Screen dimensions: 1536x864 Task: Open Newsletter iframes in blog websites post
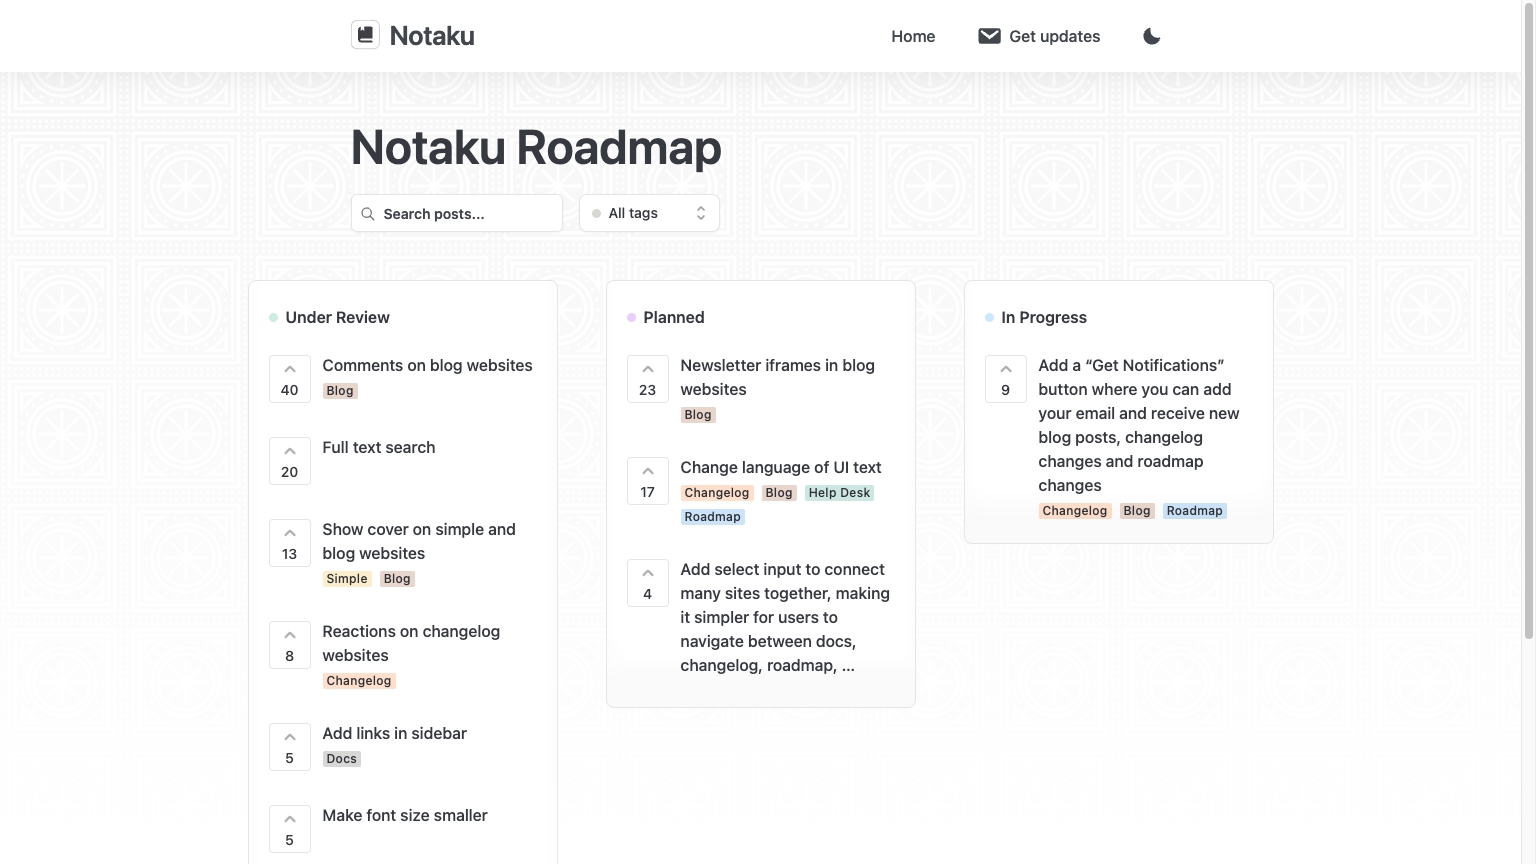point(777,377)
